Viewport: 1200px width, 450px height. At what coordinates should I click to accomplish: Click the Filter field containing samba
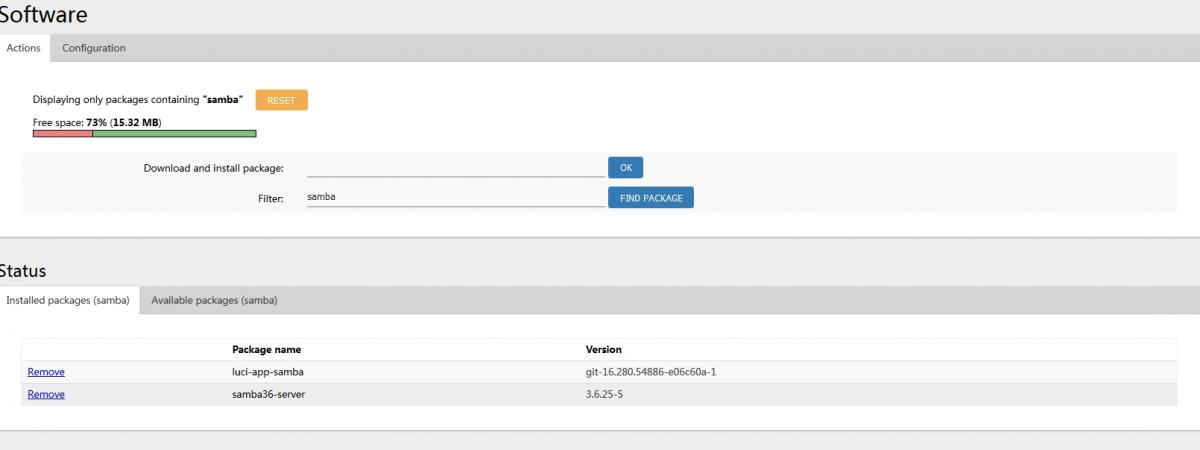pos(455,198)
